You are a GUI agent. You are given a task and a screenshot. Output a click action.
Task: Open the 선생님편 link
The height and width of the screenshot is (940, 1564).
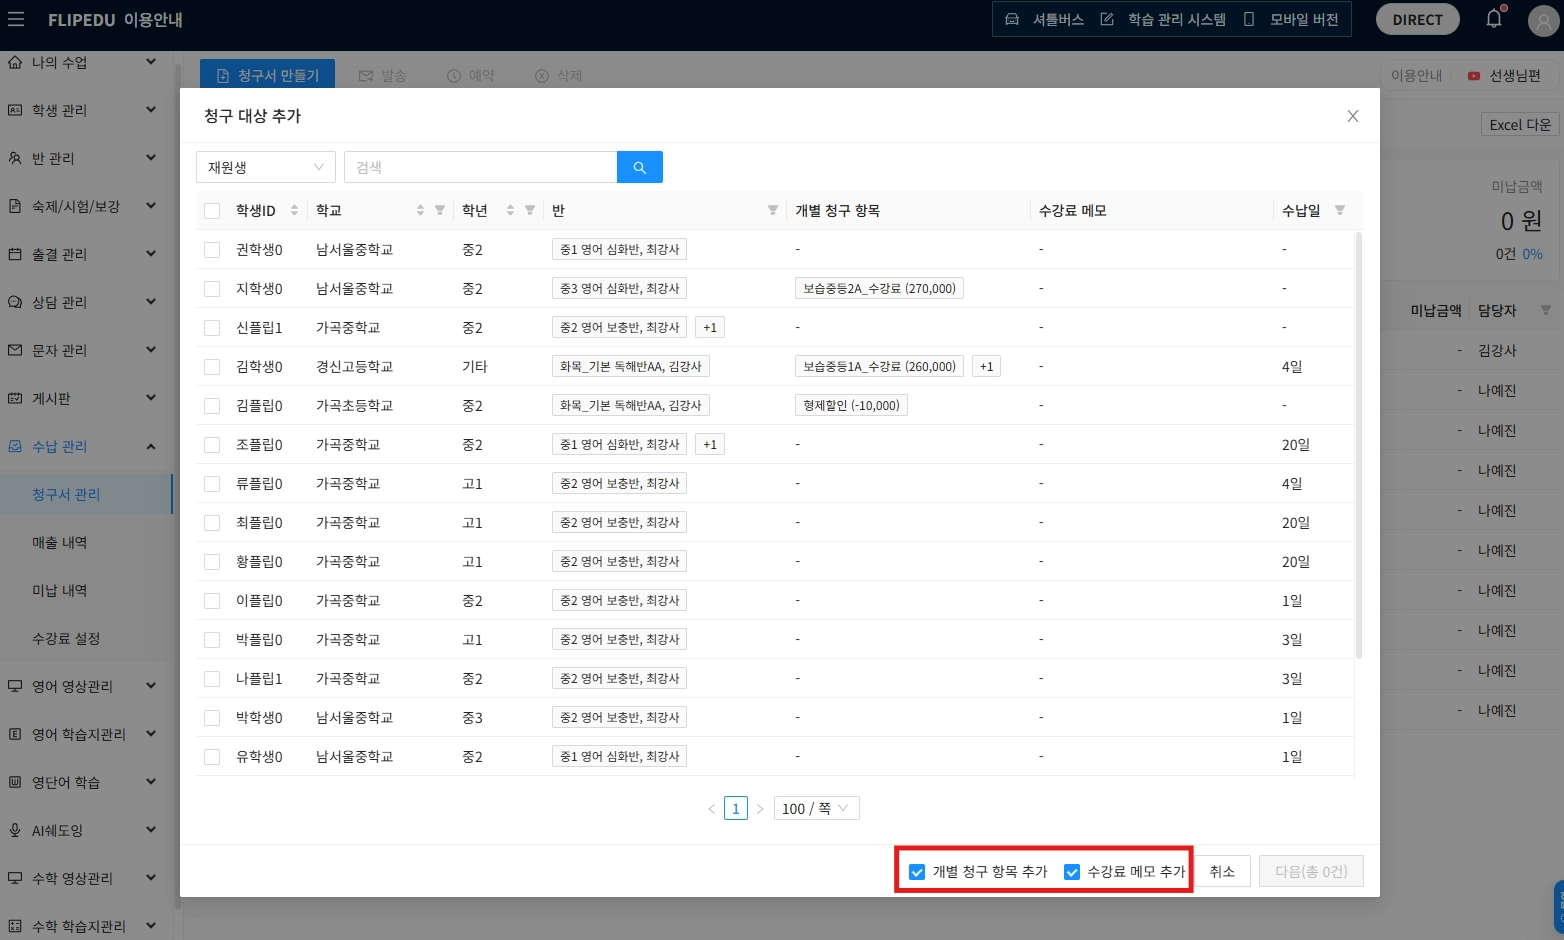click(1504, 76)
